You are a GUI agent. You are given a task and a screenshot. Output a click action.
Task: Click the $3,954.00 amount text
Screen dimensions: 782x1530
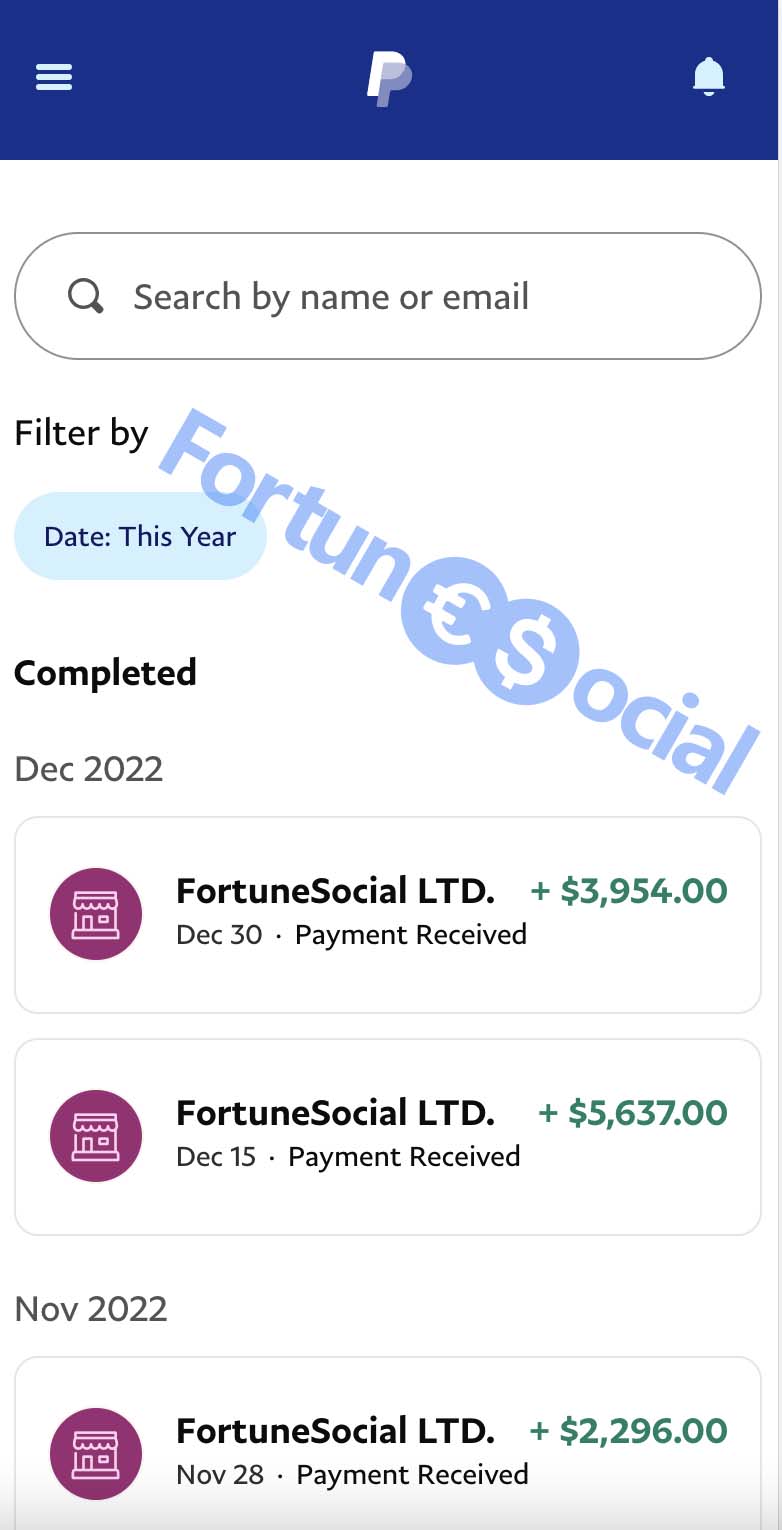point(628,890)
